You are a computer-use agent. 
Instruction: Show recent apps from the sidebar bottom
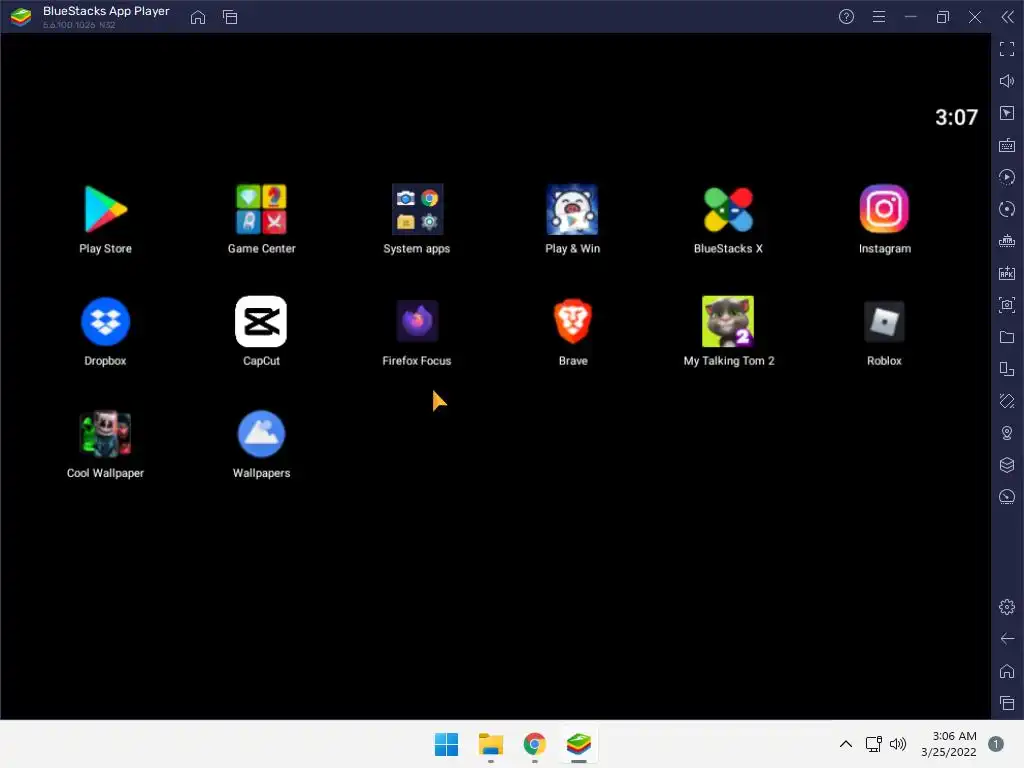(1007, 703)
